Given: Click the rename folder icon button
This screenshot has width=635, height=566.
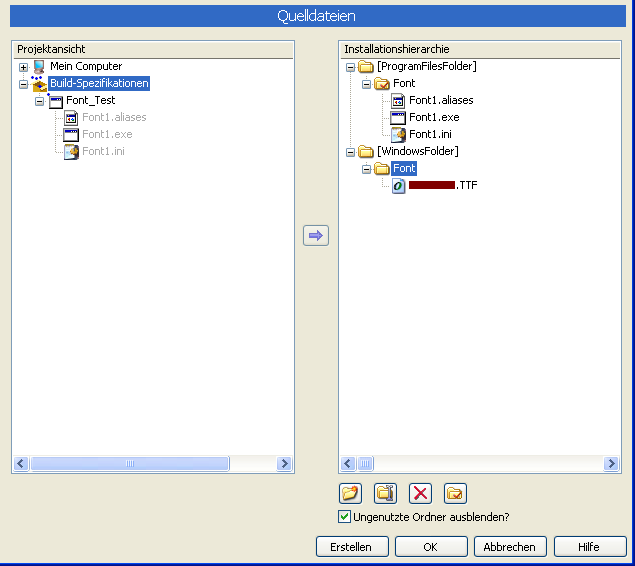Looking at the screenshot, I should point(385,493).
